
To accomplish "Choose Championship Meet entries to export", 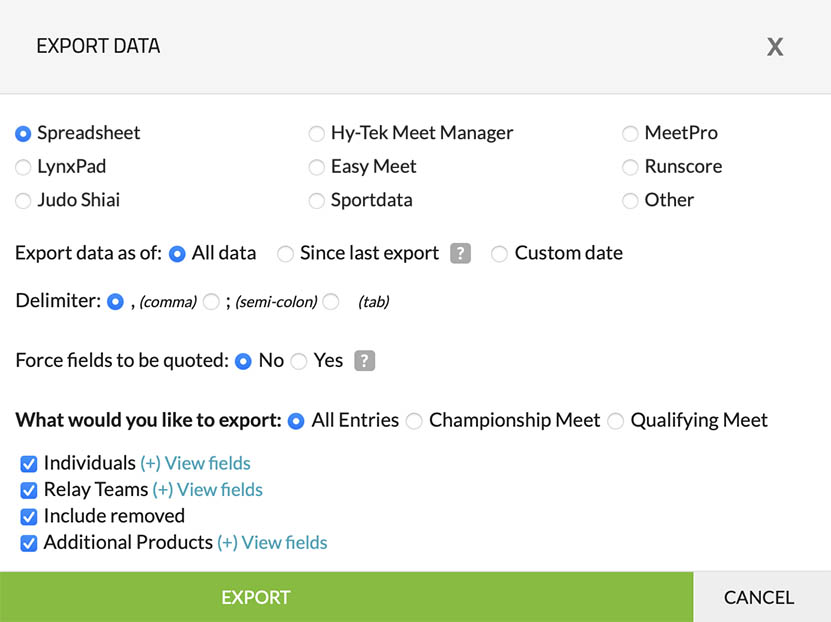I will pos(414,421).
